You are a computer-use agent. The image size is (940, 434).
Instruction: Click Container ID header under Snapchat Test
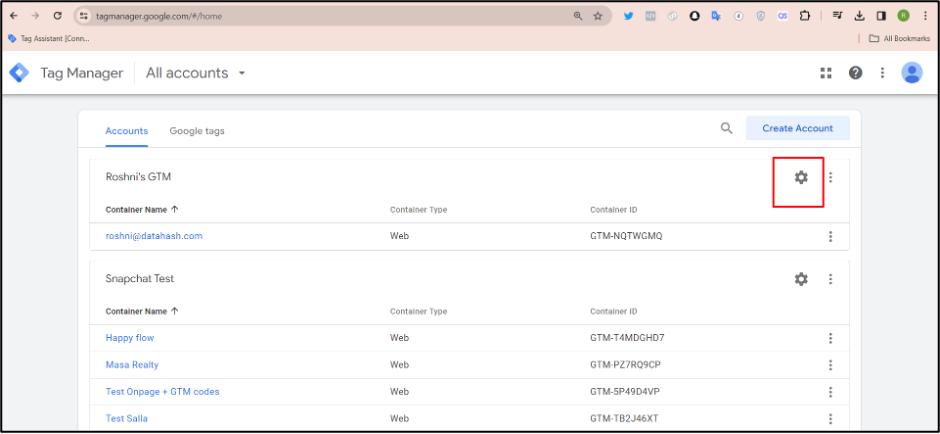point(613,312)
